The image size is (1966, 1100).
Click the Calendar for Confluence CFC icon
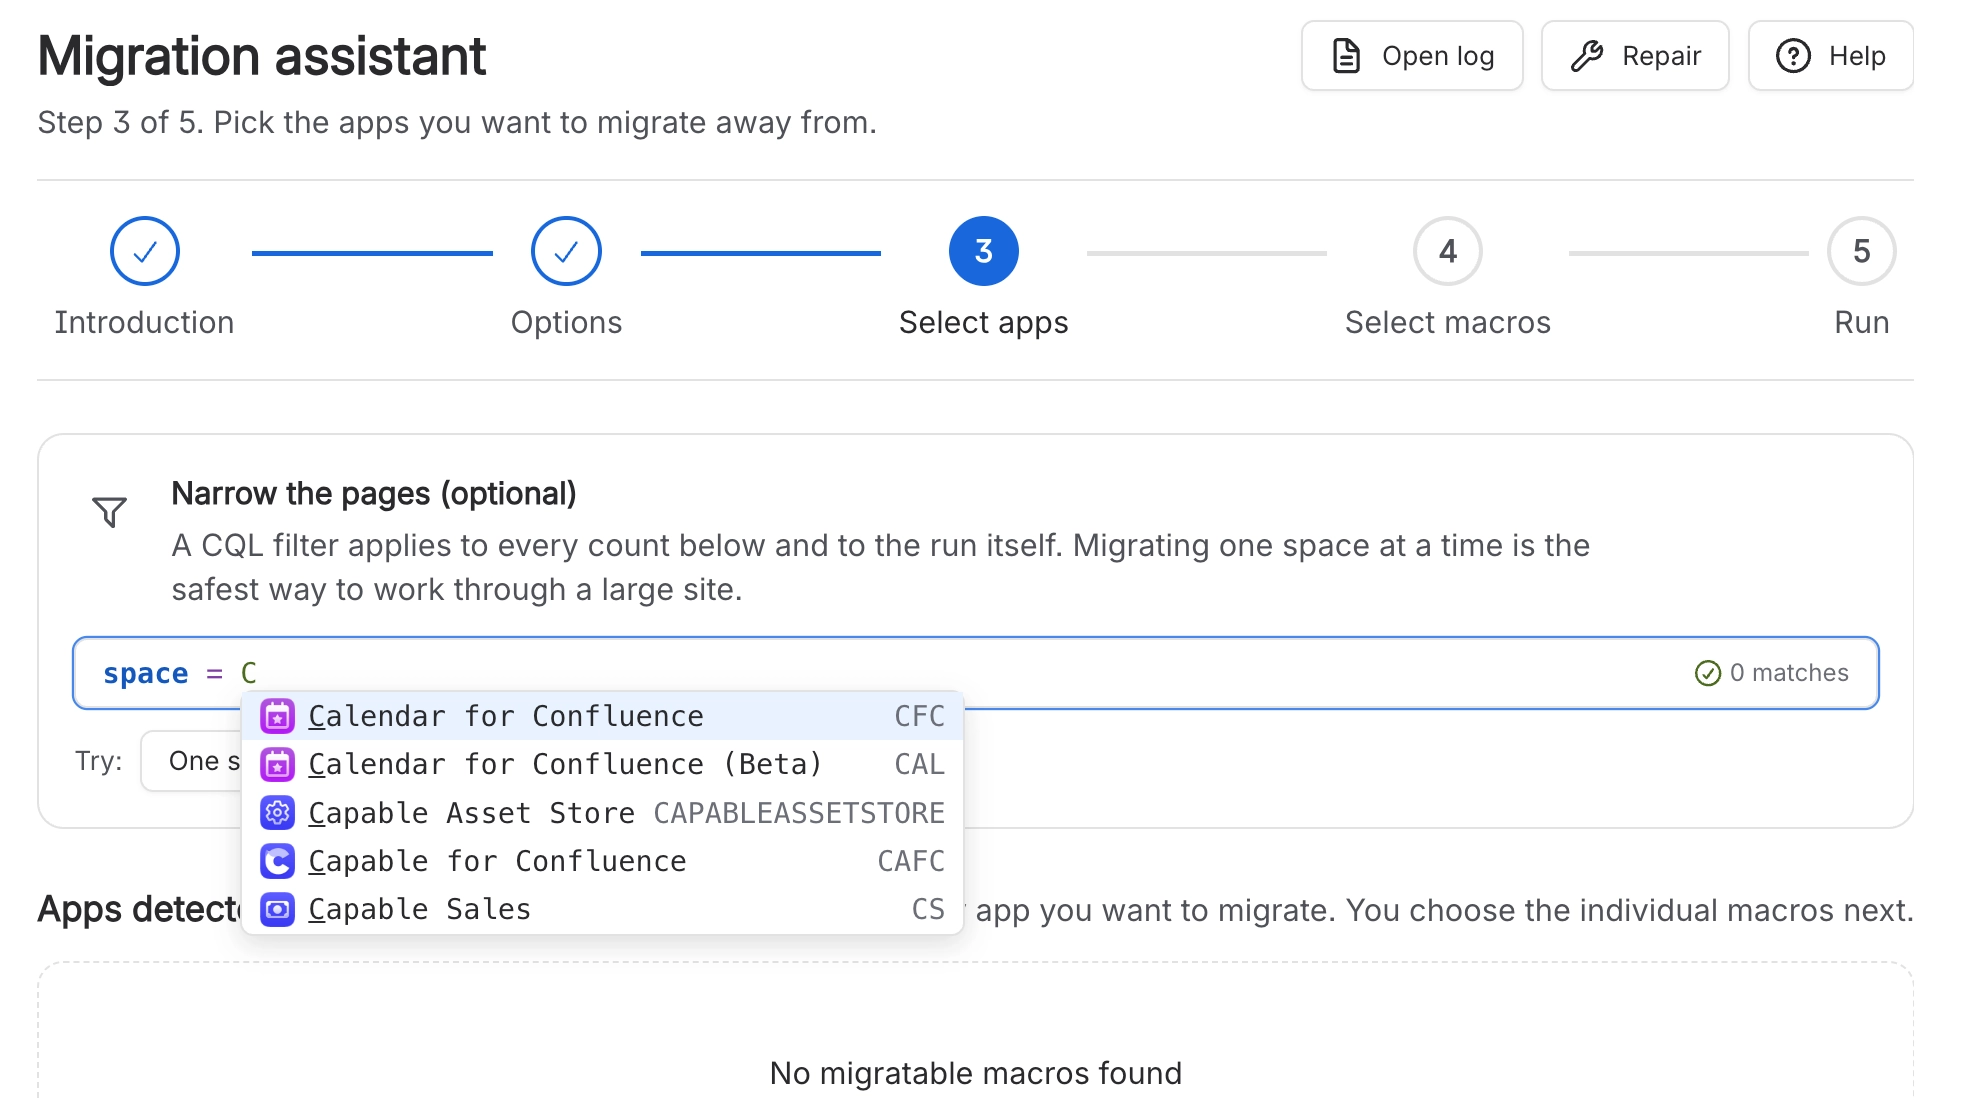[277, 716]
